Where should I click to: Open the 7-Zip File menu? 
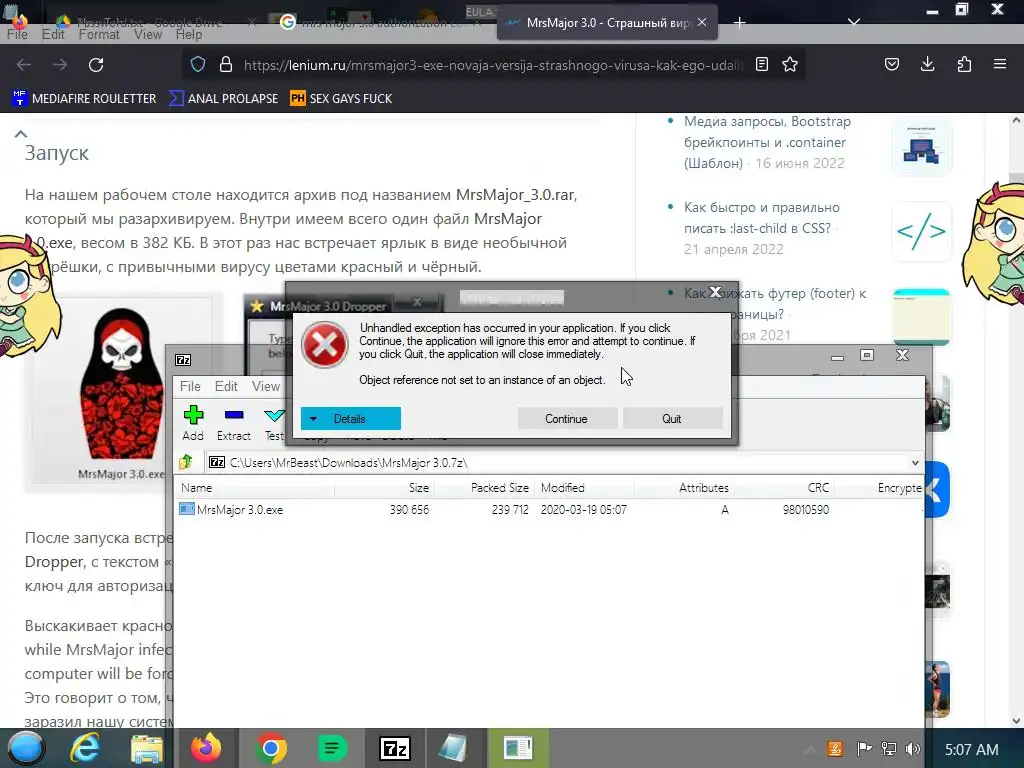tap(190, 386)
